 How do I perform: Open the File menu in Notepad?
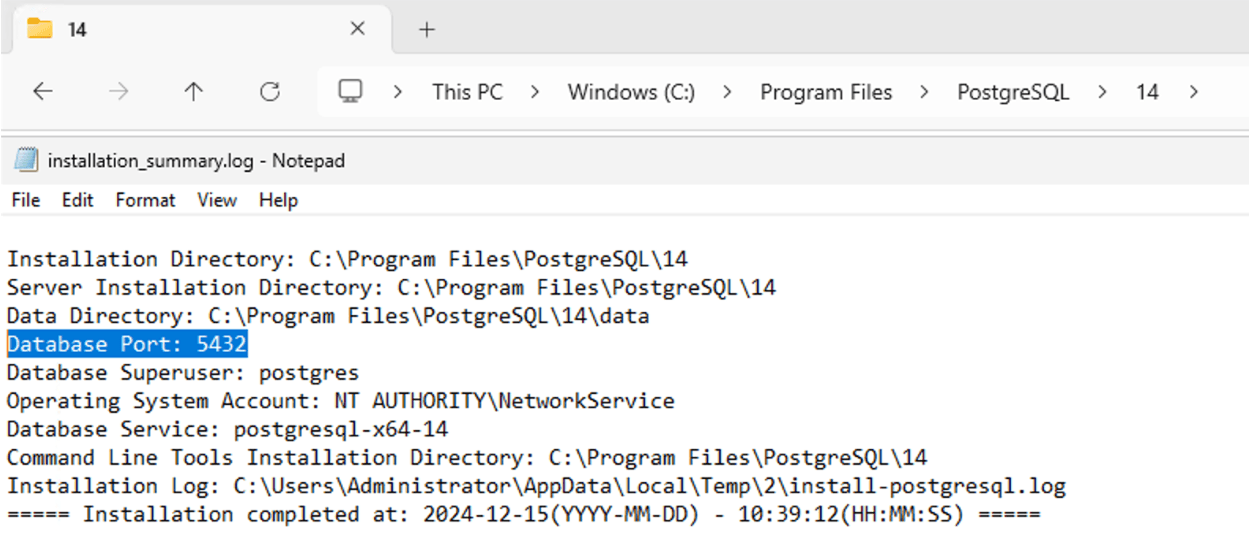pyautogui.click(x=26, y=200)
